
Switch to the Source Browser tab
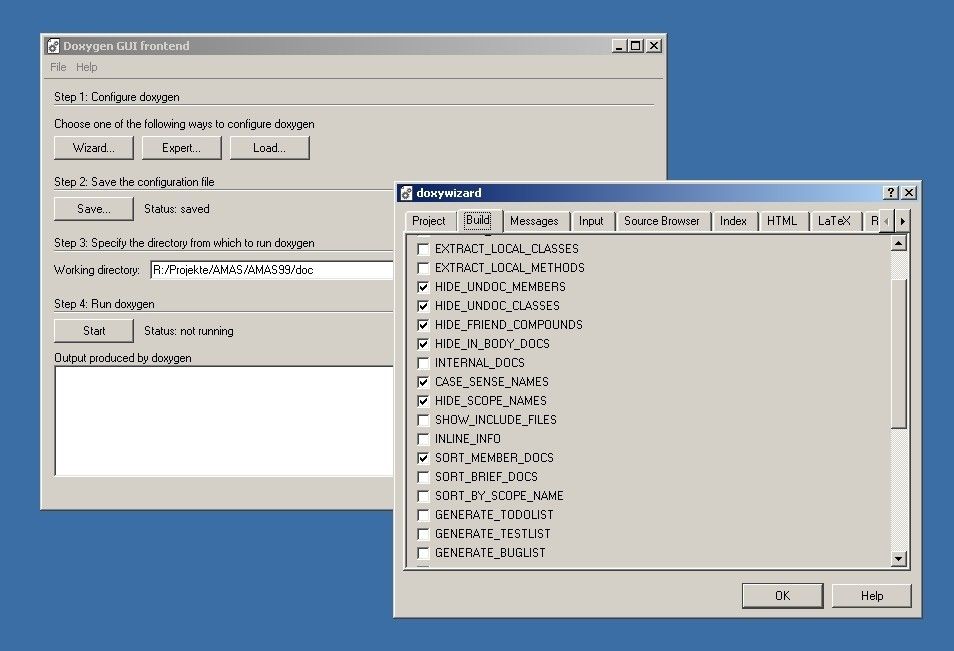pyautogui.click(x=661, y=221)
